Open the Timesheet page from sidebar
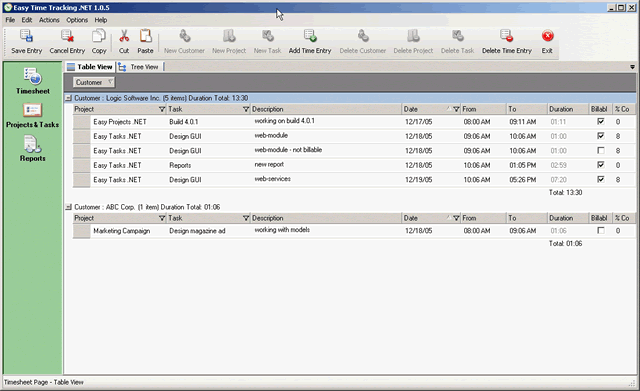 33,81
